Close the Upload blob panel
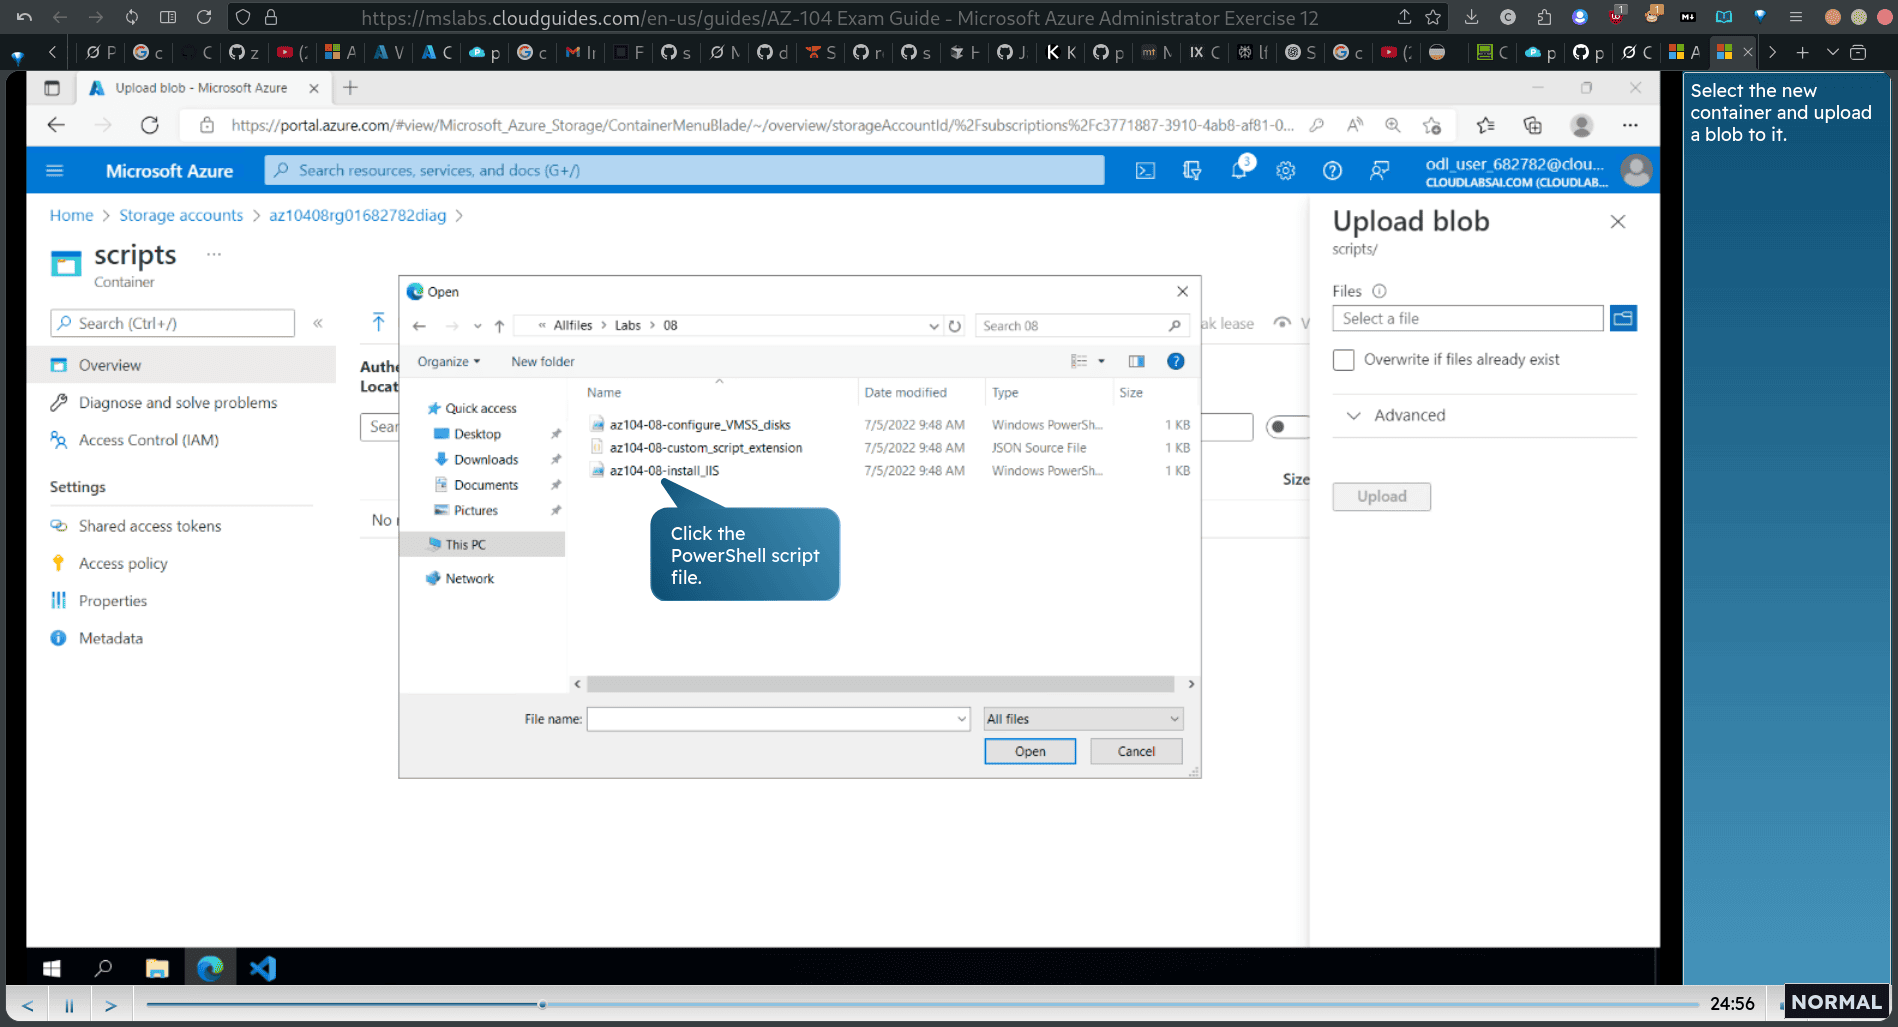1898x1027 pixels. coord(1618,222)
